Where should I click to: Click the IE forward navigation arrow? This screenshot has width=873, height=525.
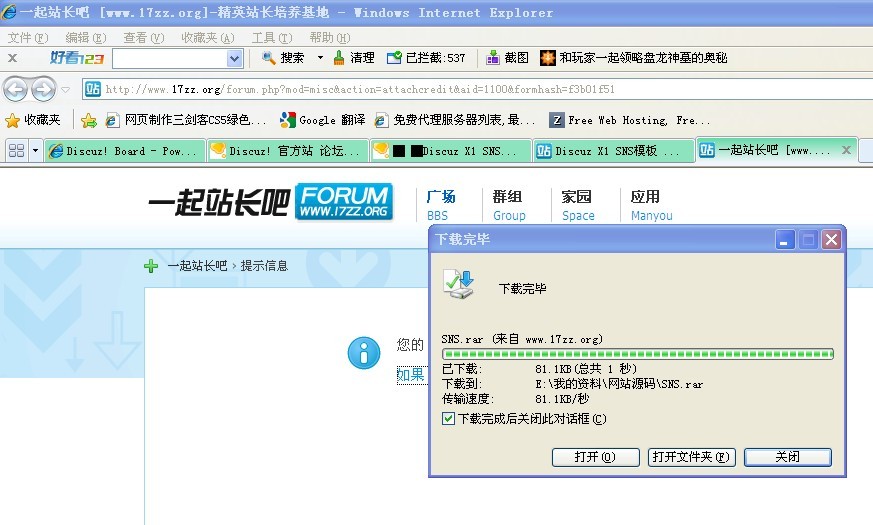(x=43, y=89)
